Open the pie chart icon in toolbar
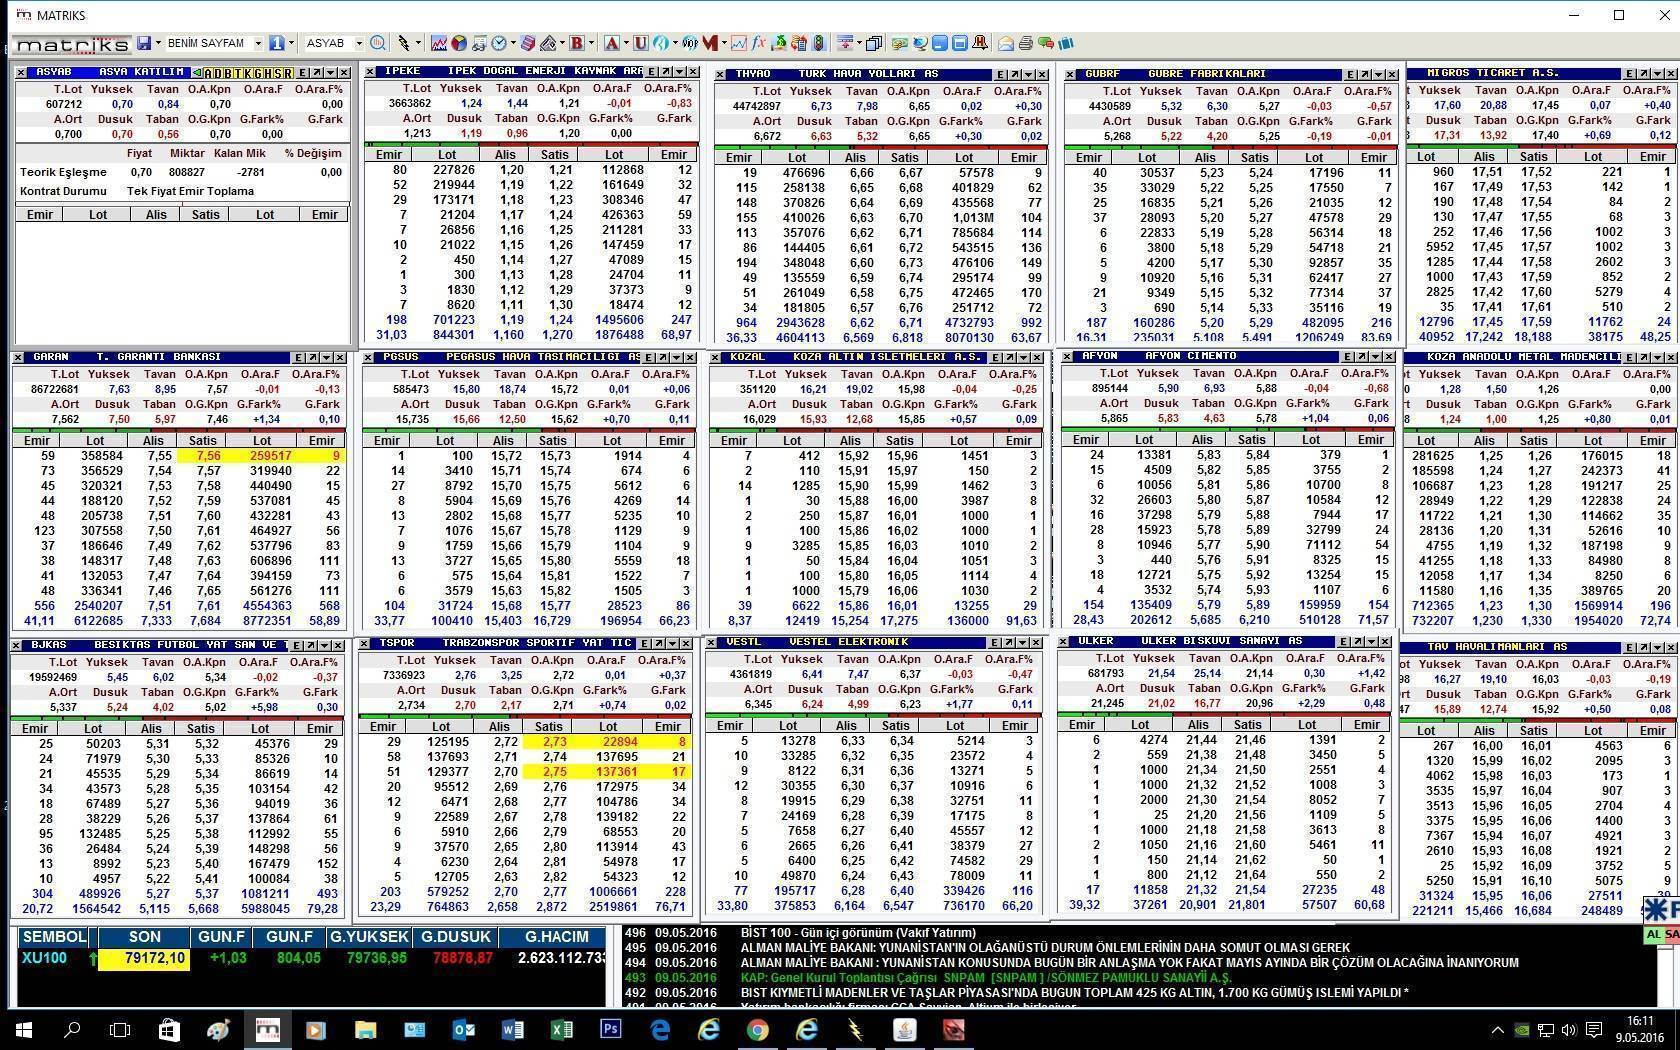 (x=458, y=44)
